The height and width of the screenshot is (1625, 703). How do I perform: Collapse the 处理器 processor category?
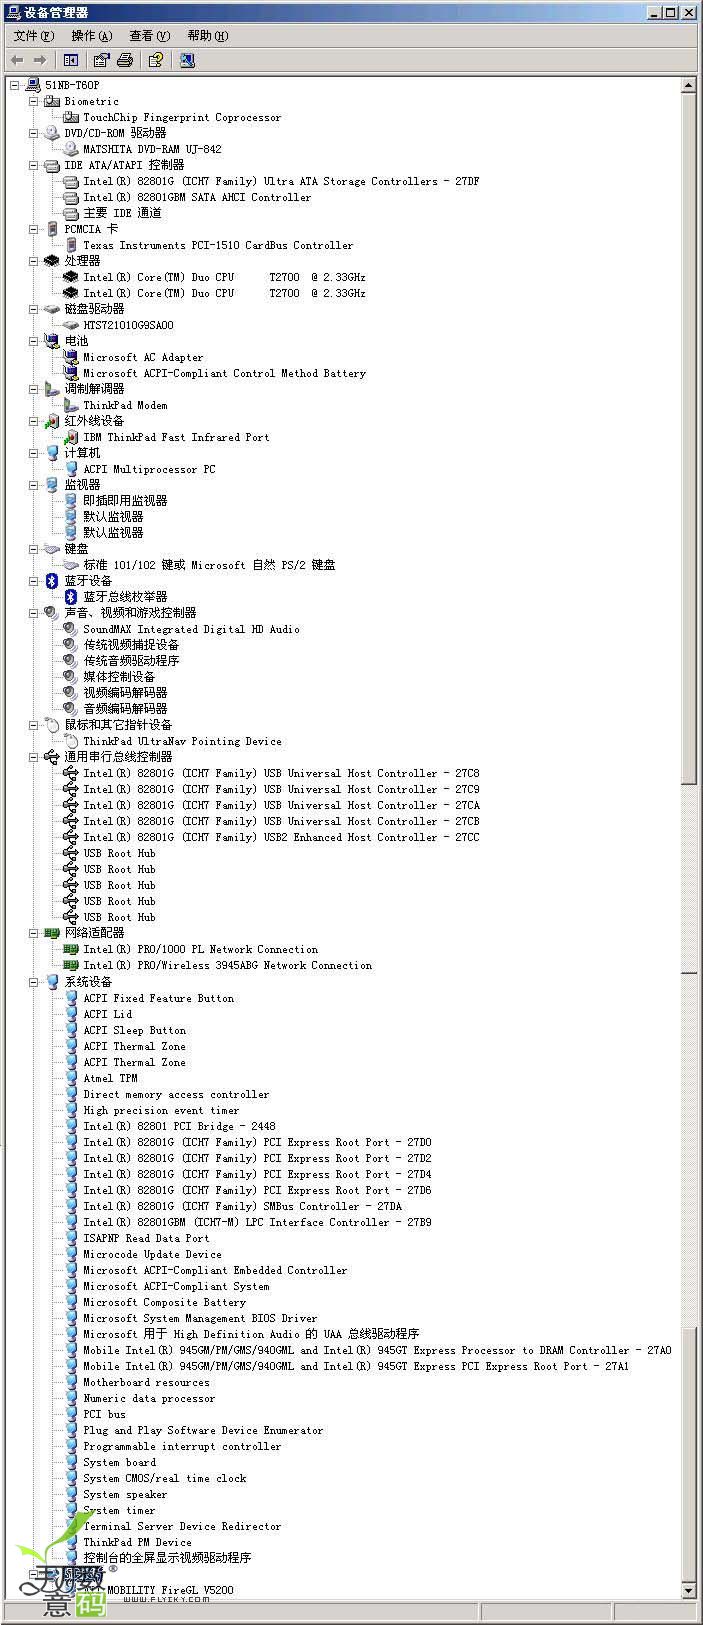pyautogui.click(x=33, y=261)
